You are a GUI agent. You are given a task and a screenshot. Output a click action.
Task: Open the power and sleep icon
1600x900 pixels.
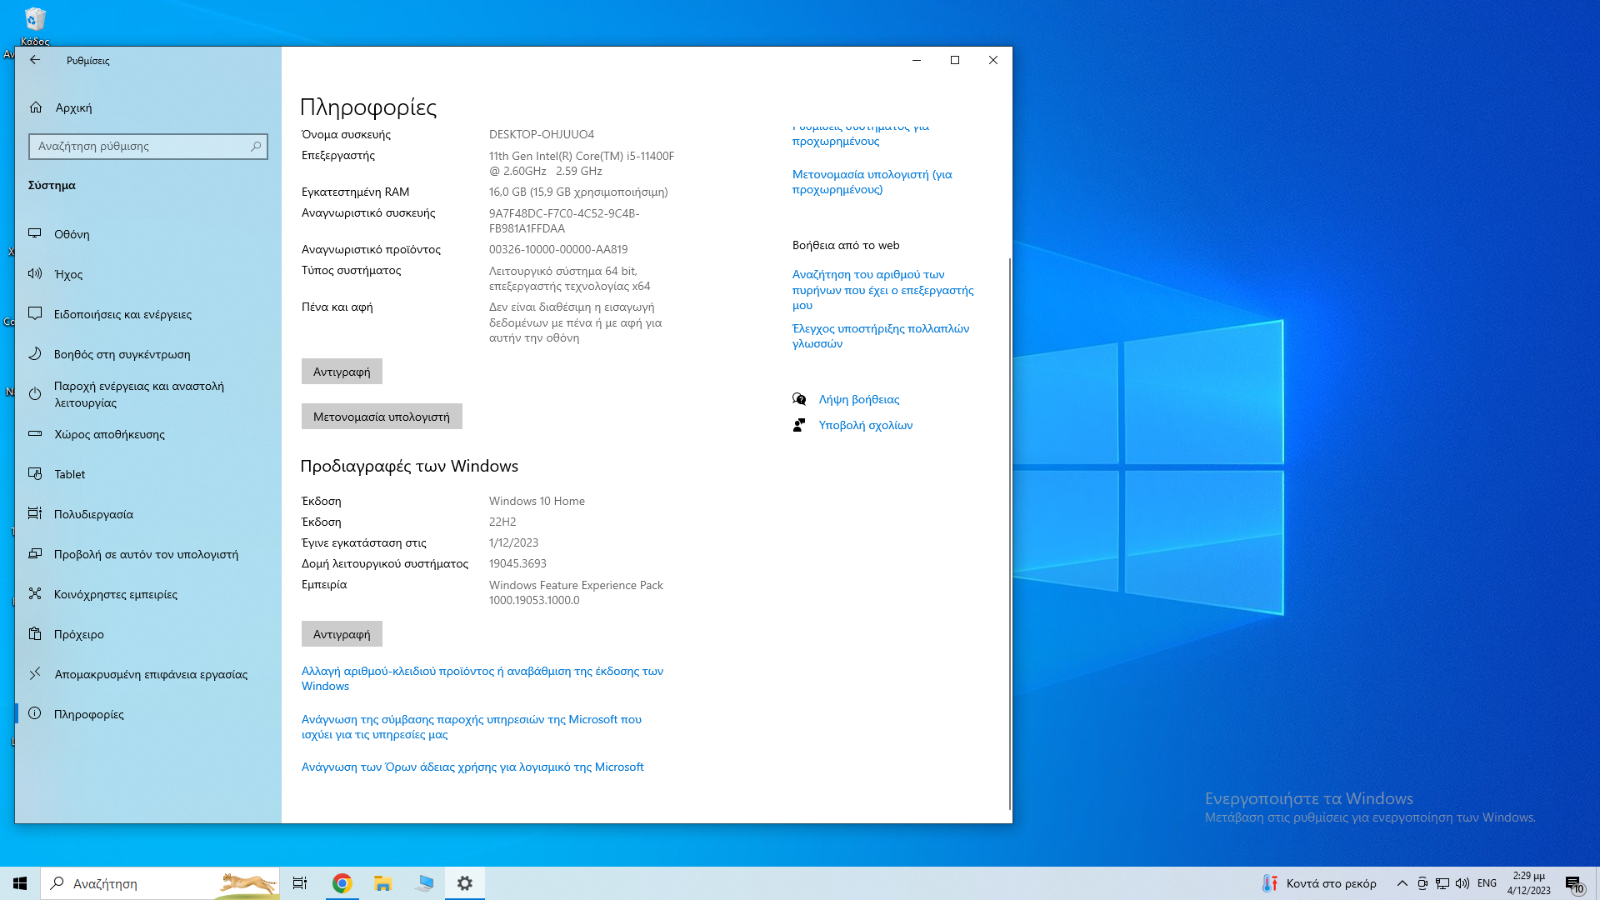coord(35,394)
